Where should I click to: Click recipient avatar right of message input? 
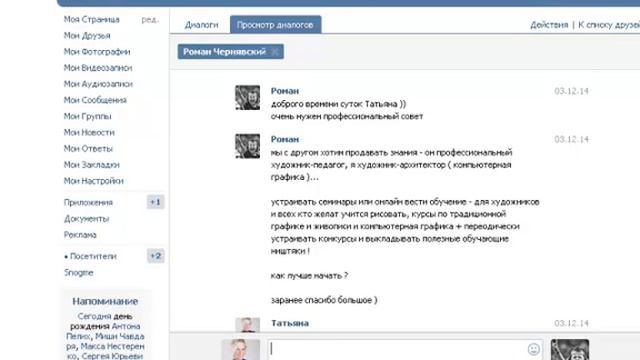tap(570, 350)
